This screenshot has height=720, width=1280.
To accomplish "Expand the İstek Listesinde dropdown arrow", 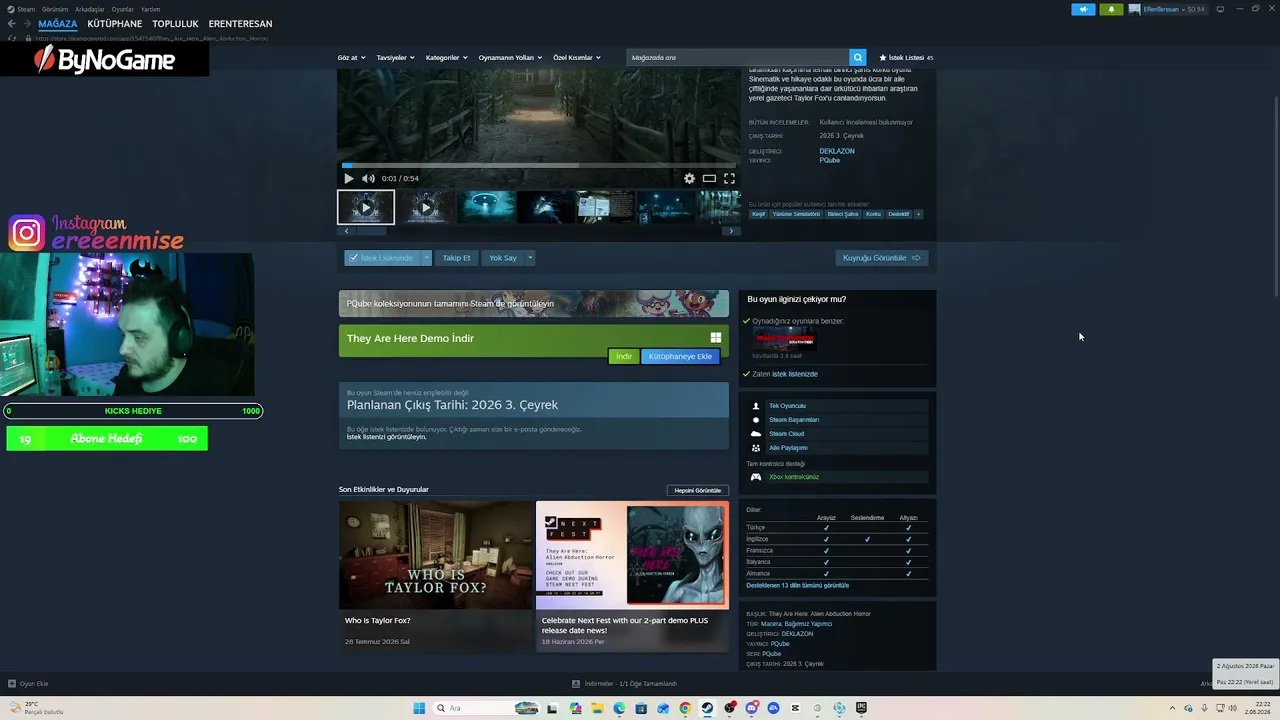I will coord(426,258).
